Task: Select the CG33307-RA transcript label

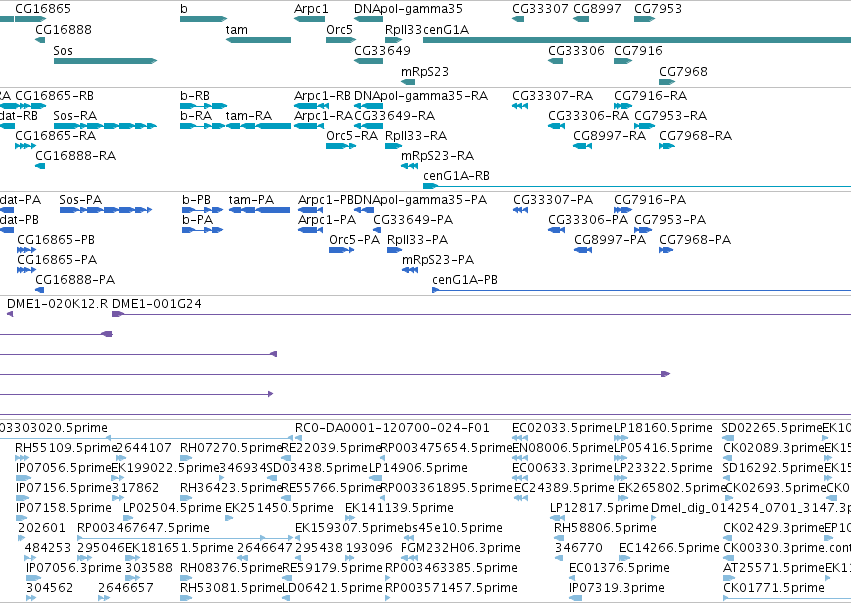Action: point(552,96)
